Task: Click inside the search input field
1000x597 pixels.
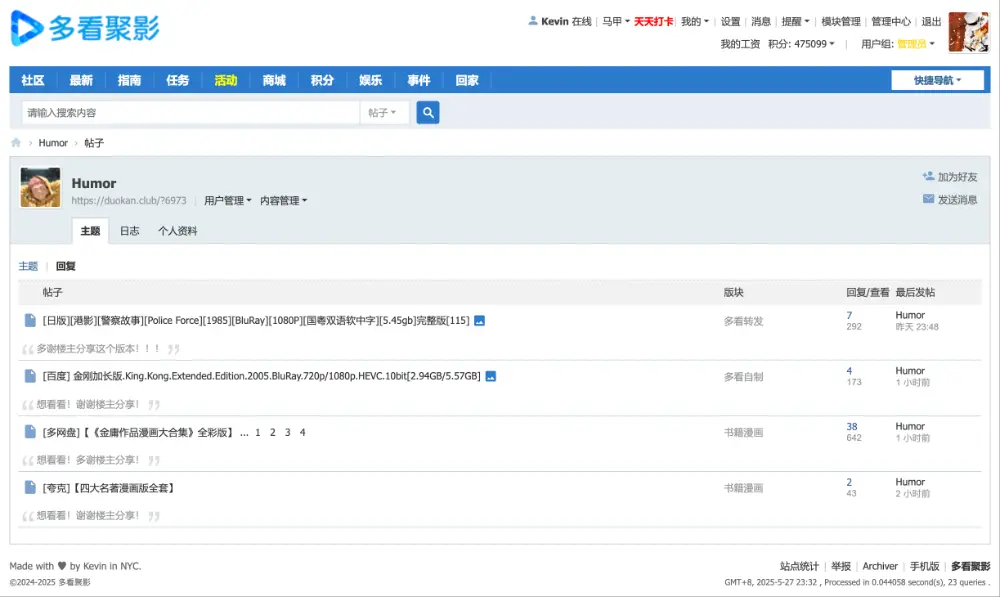Action: pyautogui.click(x=180, y=112)
